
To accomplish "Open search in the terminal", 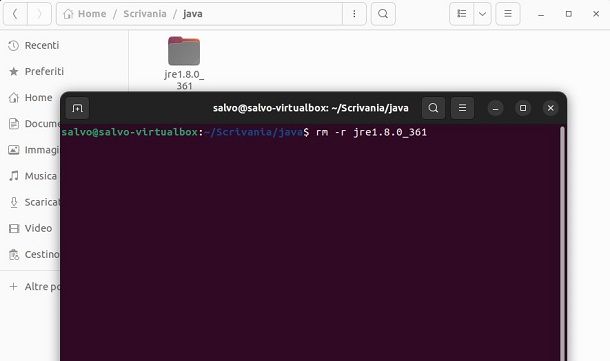I will [433, 108].
